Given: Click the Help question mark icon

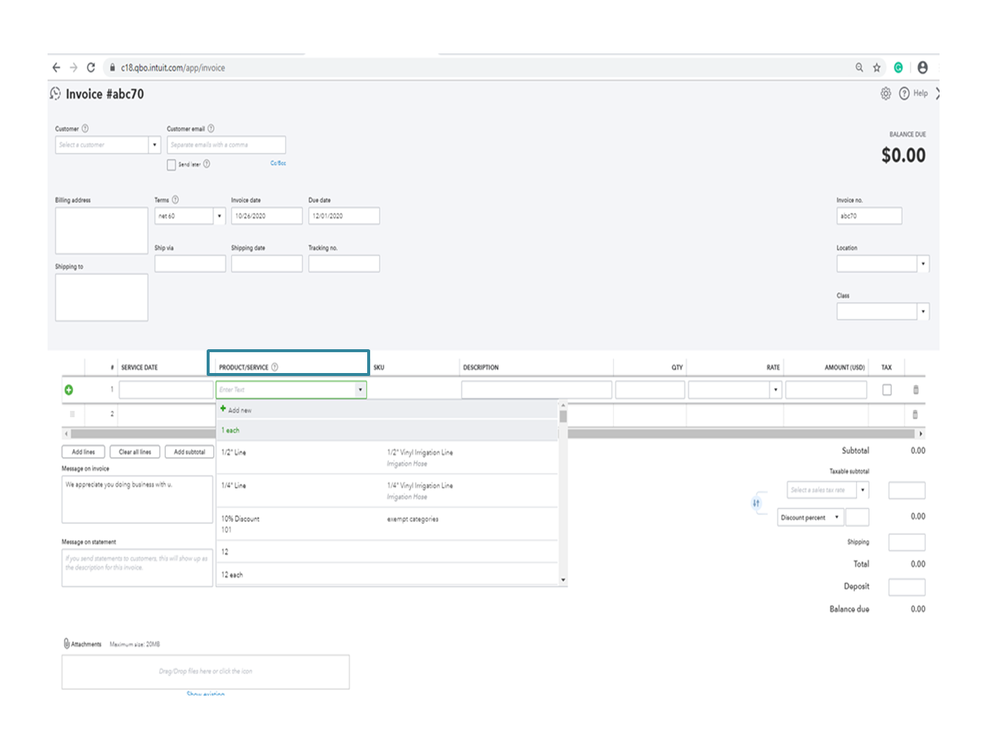Looking at the screenshot, I should [x=904, y=94].
